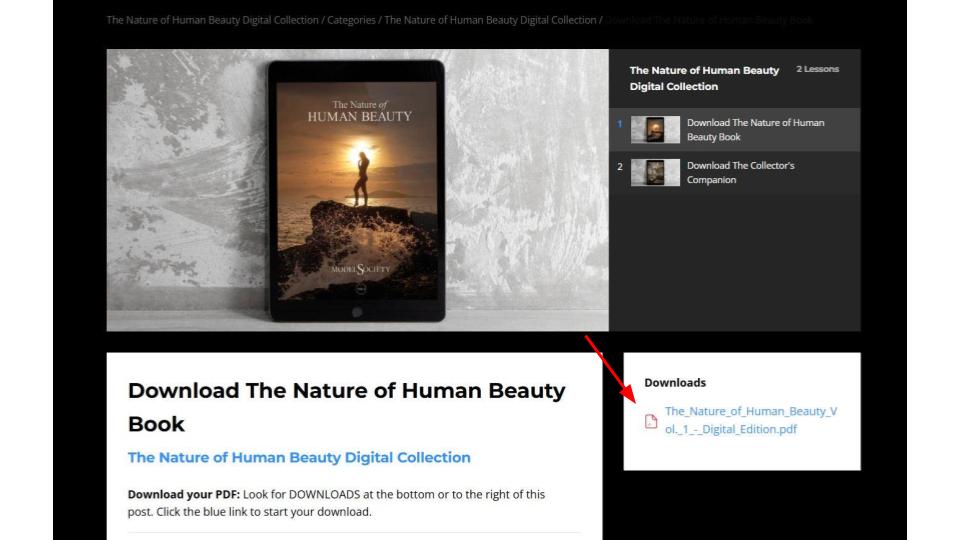This screenshot has height=540, width=960.
Task: Open the sidebar title 'The Nature of Human Beauty Digital Collection'
Action: (x=704, y=78)
